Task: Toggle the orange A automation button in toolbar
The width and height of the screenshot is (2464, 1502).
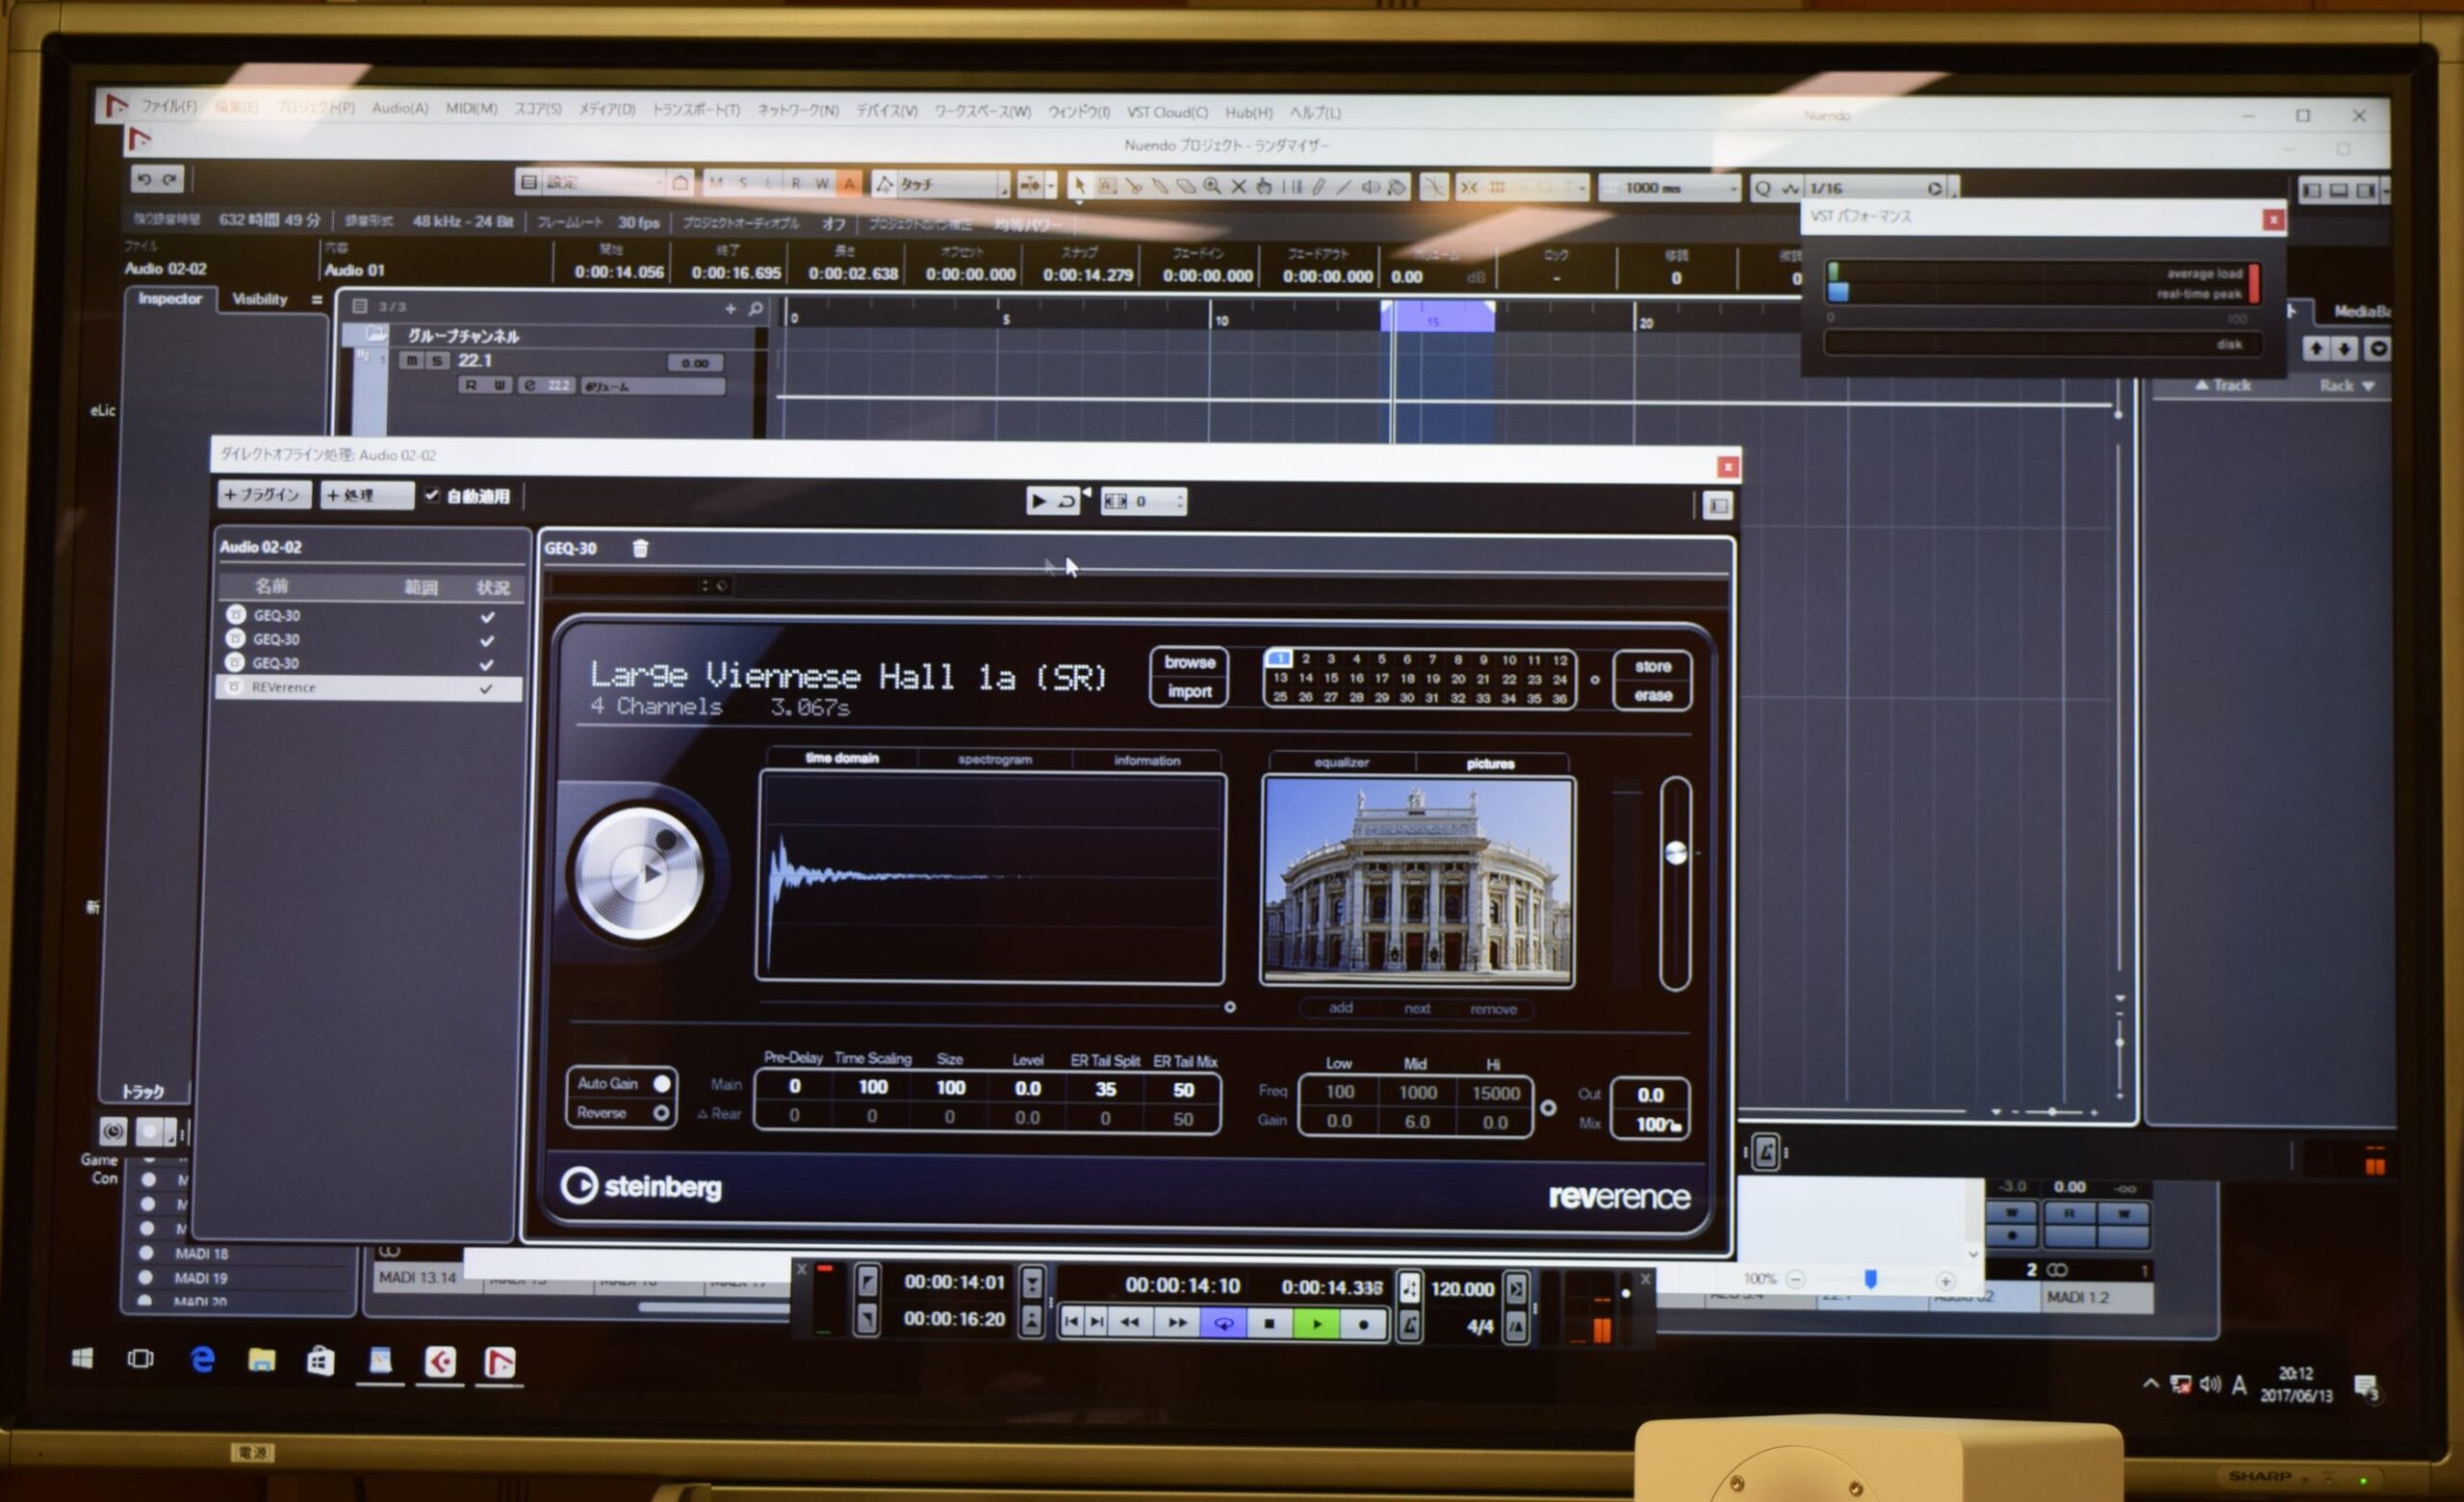Action: (x=849, y=184)
